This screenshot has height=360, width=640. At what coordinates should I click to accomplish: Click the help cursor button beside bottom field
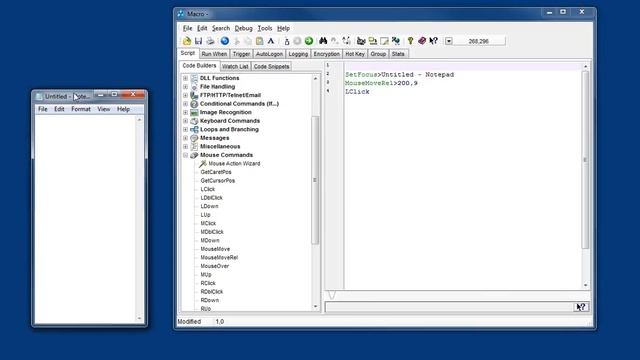[581, 307]
